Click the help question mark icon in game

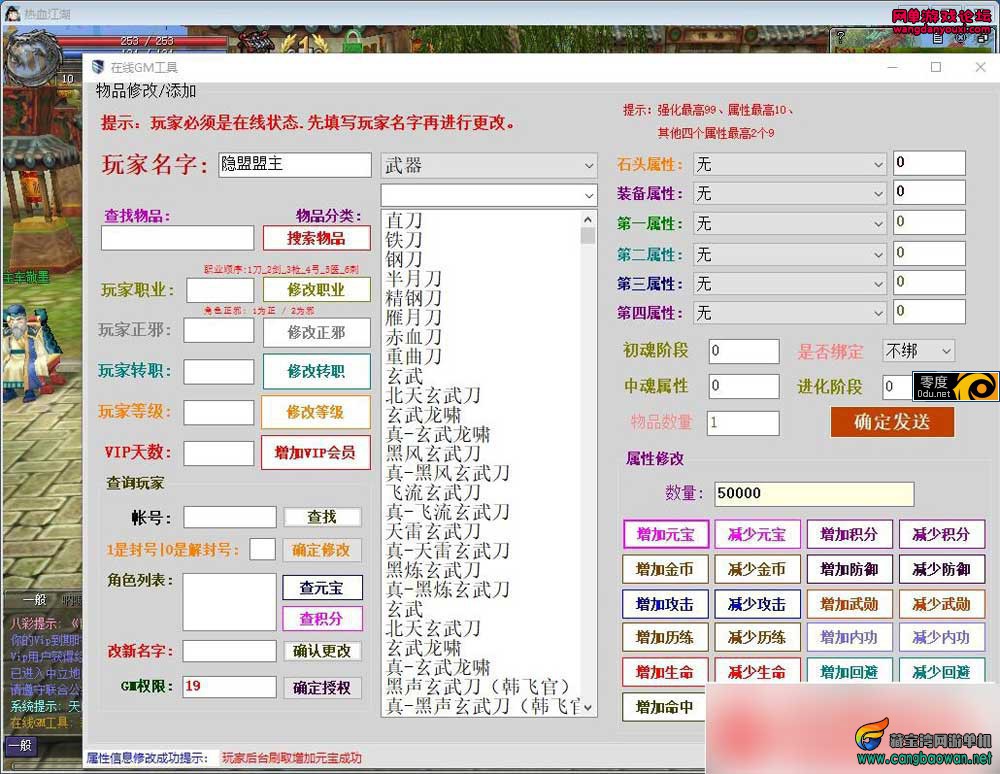point(841,37)
